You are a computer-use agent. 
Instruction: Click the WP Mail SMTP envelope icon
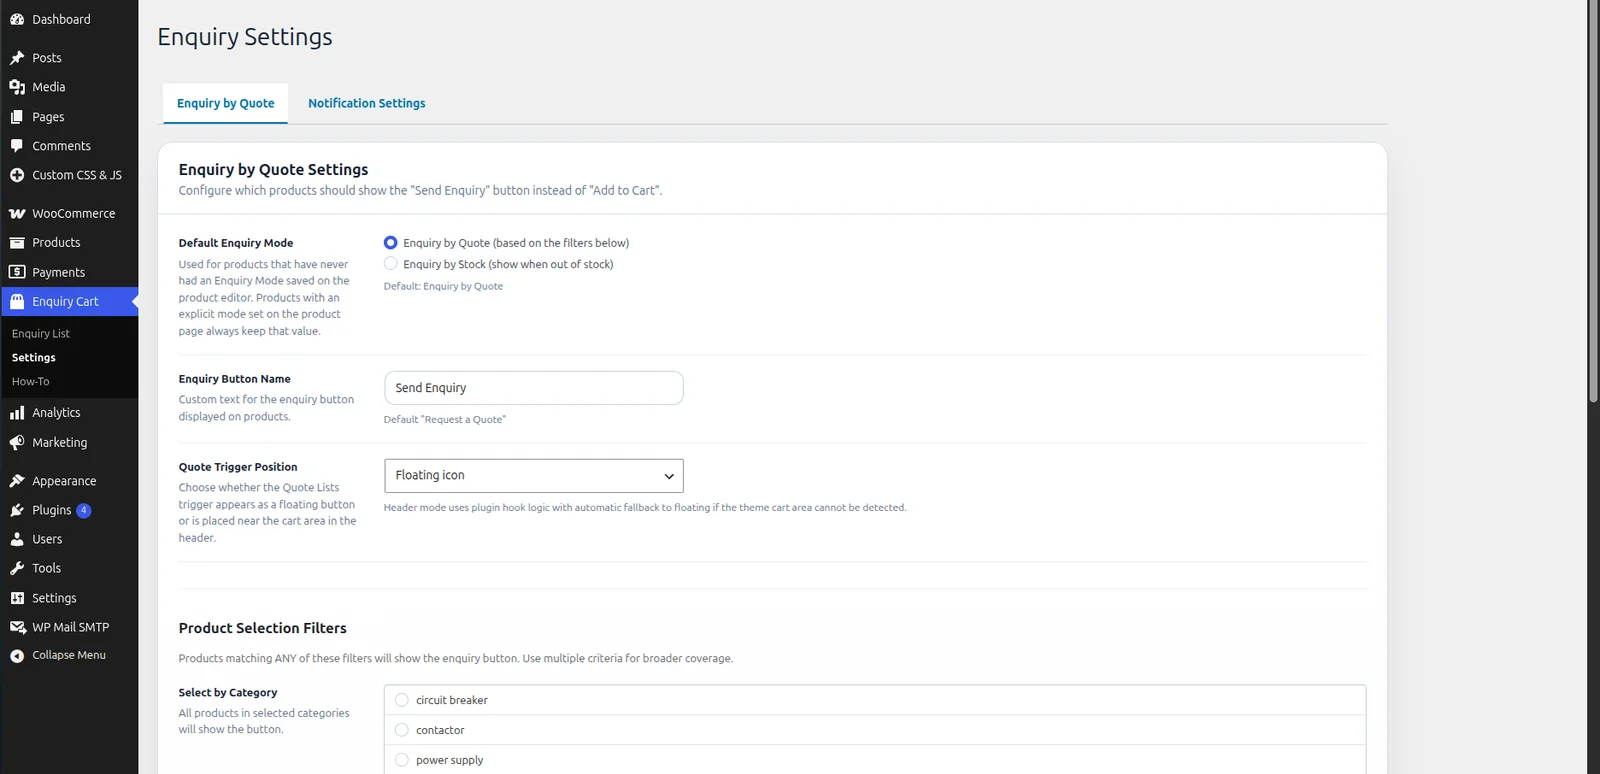coord(17,627)
